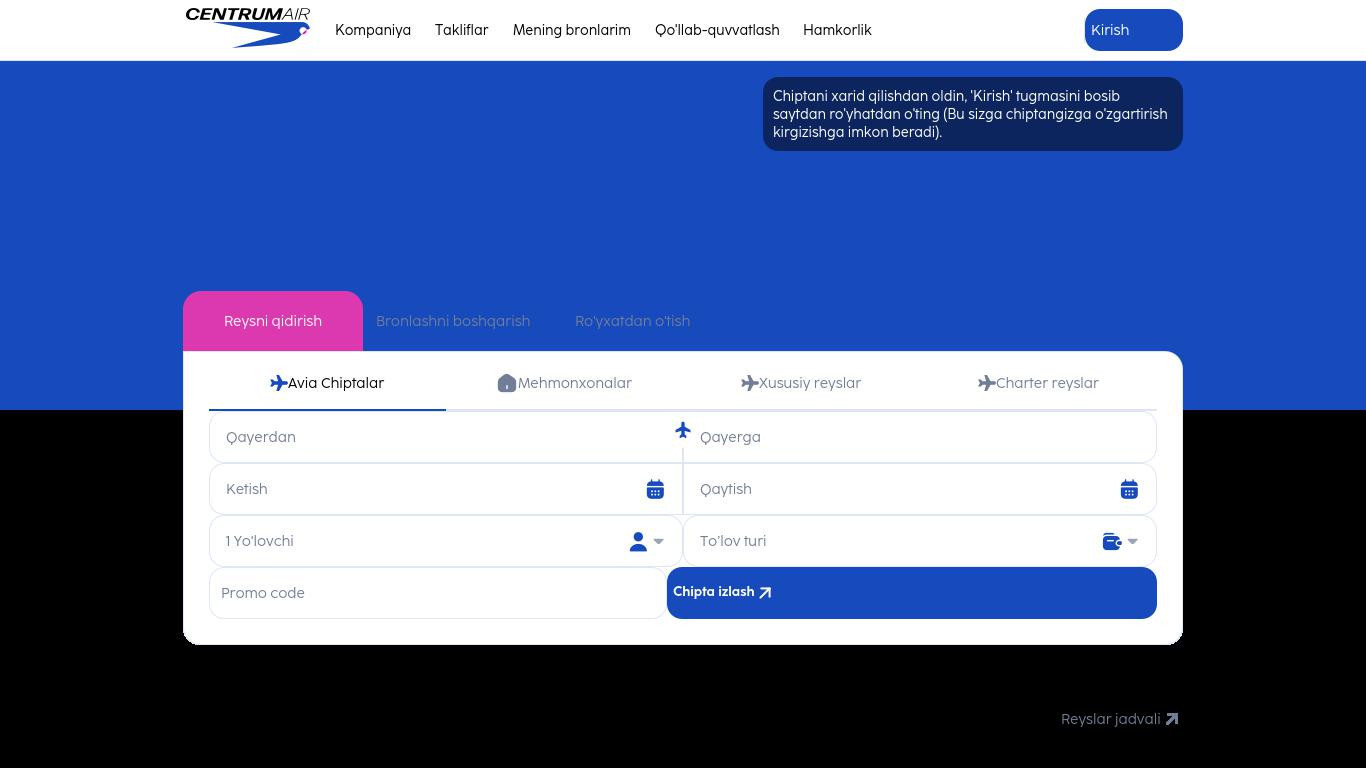Click the Promo code input field
The height and width of the screenshot is (768, 1366).
click(x=438, y=593)
